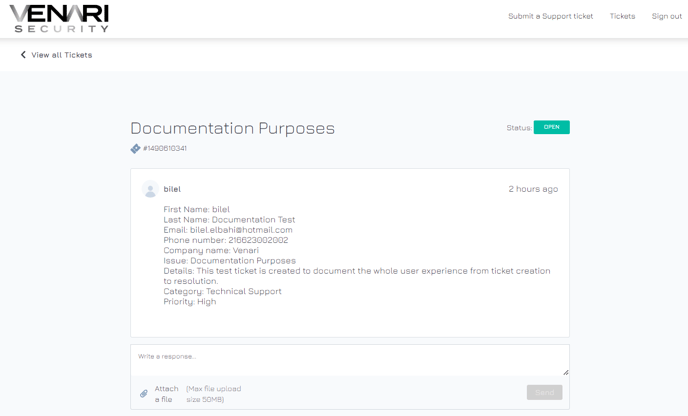Click the Documentation Purposes ticket title
Image resolution: width=688 pixels, height=416 pixels.
point(232,128)
